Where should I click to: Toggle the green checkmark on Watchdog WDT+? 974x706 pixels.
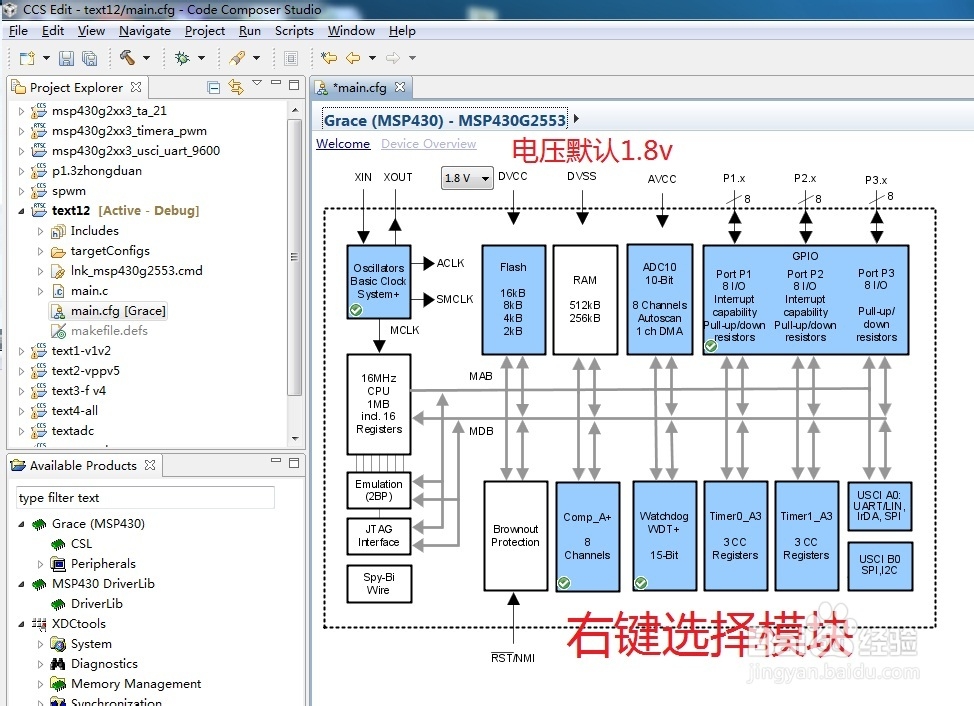[639, 581]
